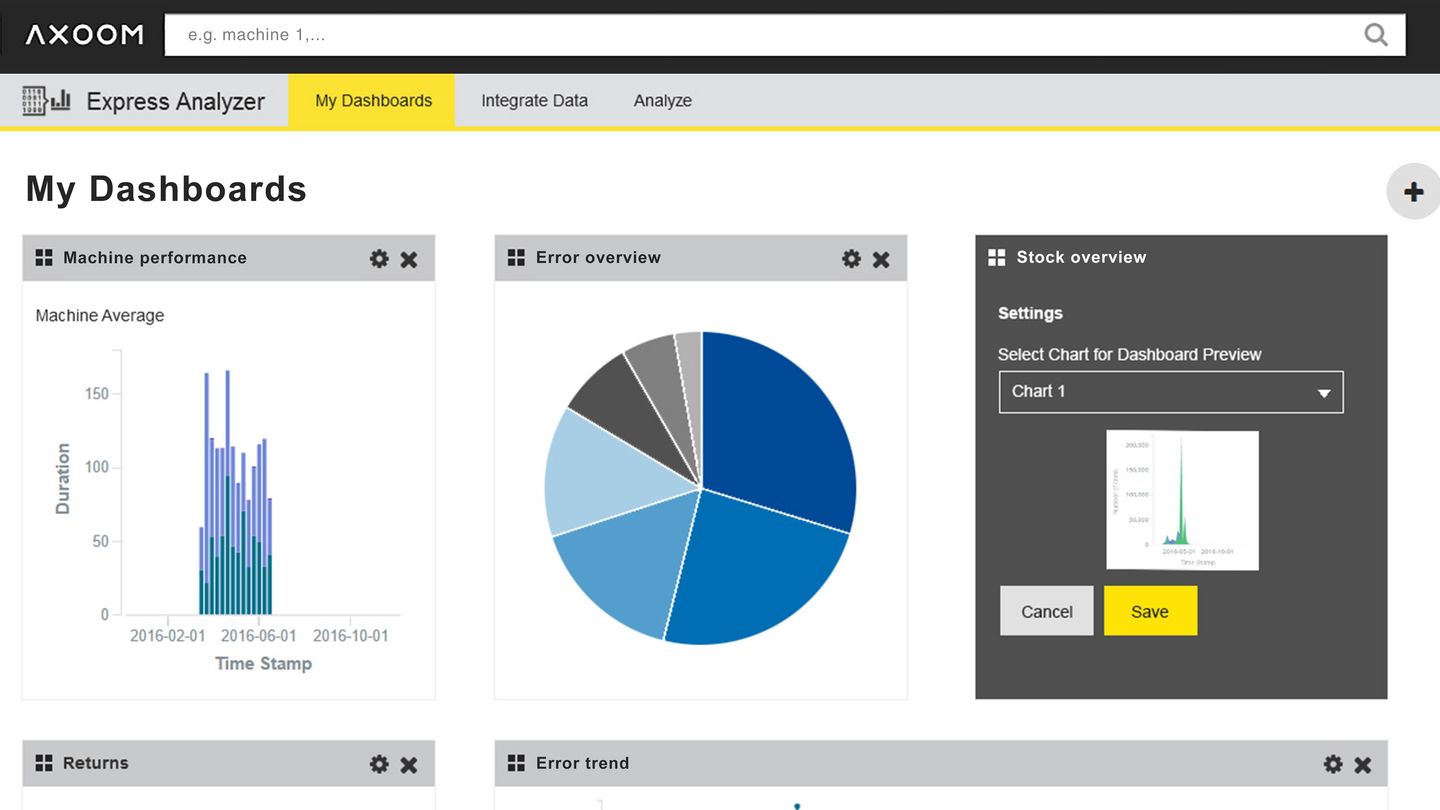1440x810 pixels.
Task: Open the Analyze tab
Action: click(x=663, y=100)
